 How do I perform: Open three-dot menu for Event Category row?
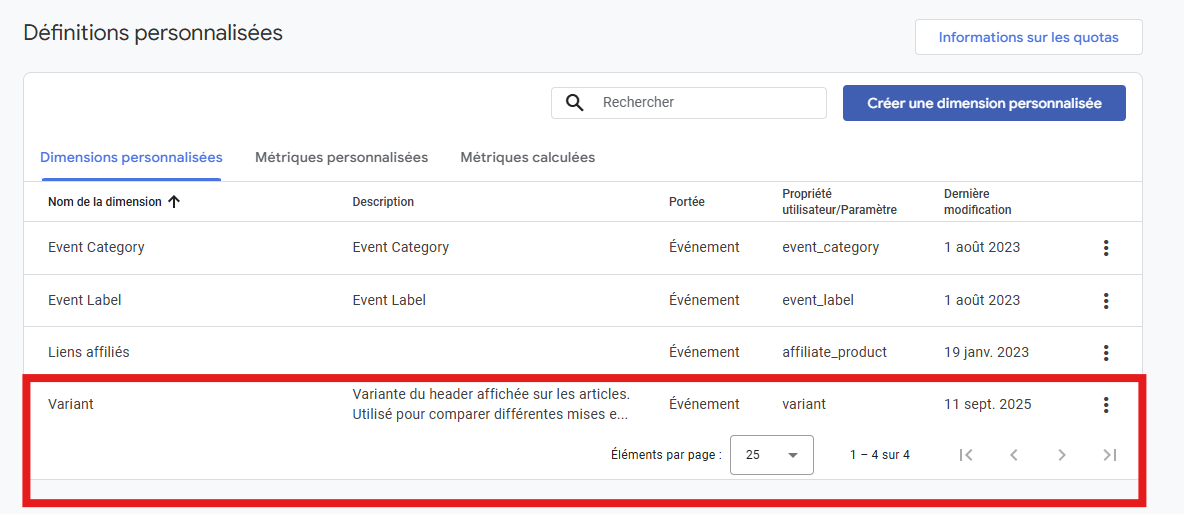1105,248
